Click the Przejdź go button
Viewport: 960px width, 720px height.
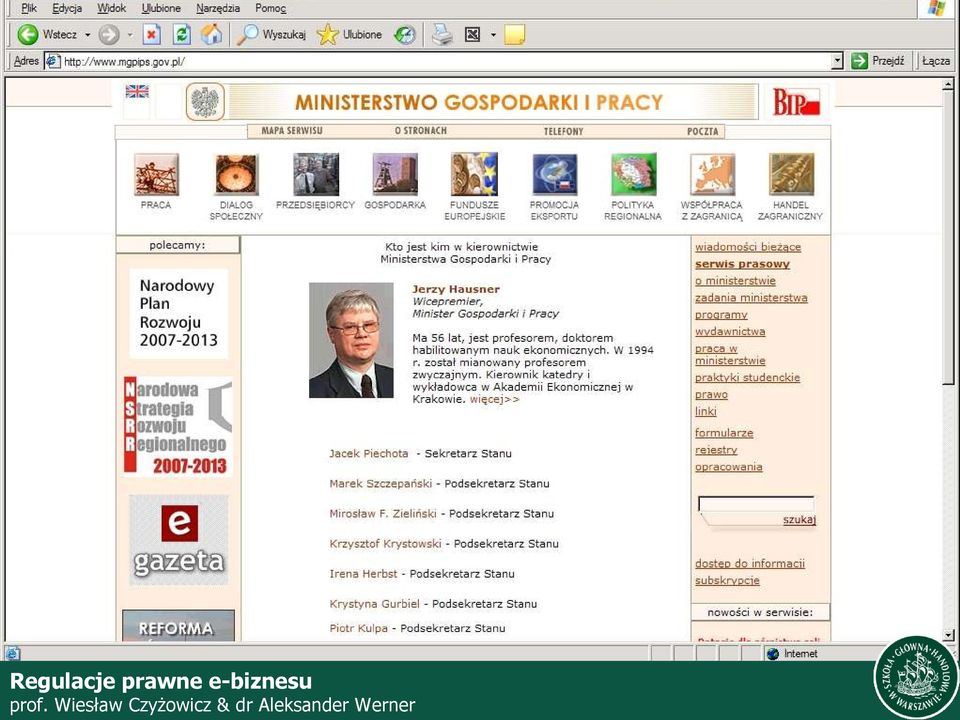[878, 61]
